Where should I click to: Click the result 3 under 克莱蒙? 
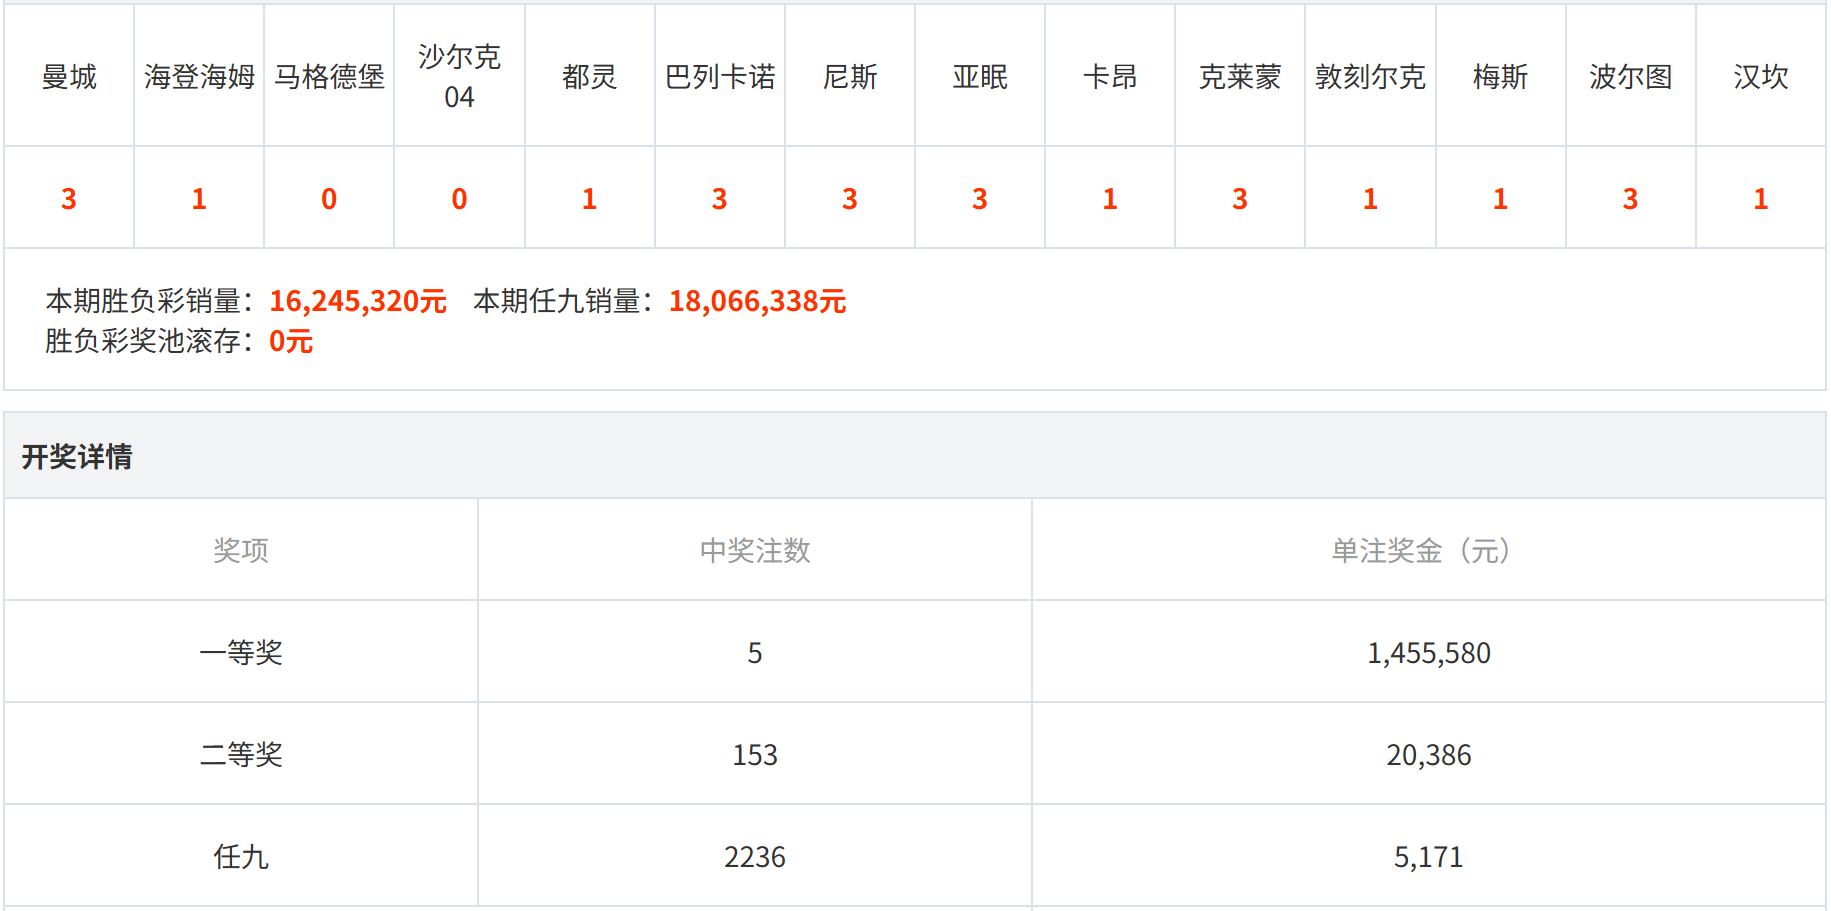coord(1240,199)
